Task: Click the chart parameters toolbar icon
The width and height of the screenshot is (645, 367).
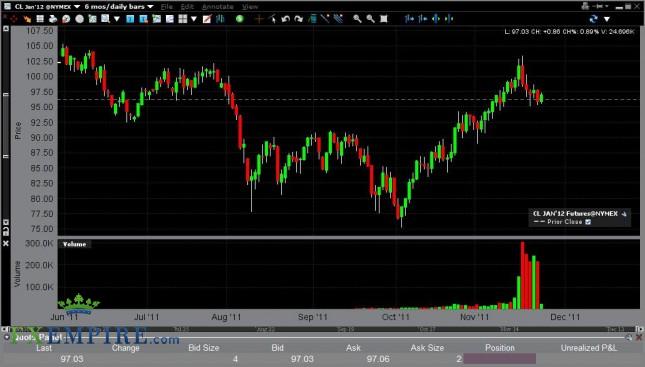Action: point(93,19)
